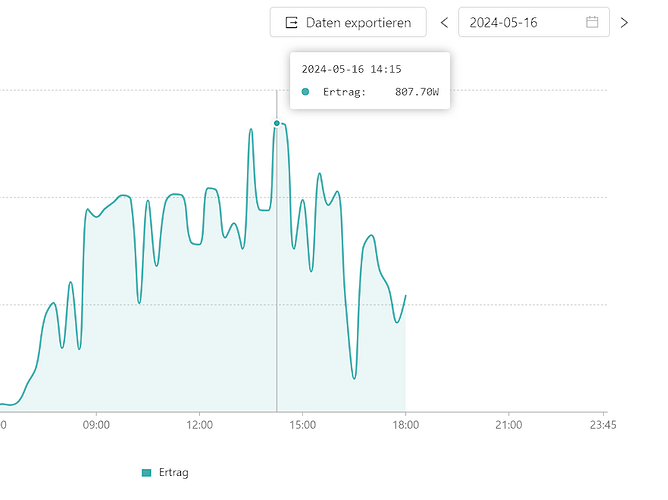Click the export icon in Daten exportieren
668x500 pixels.
[x=292, y=22]
